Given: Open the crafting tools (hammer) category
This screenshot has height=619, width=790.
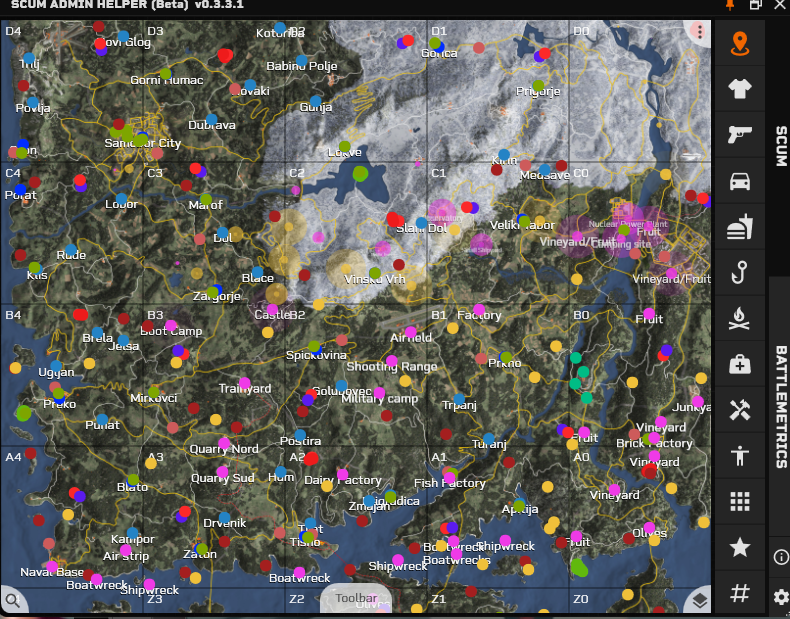Looking at the screenshot, I should click(x=740, y=410).
